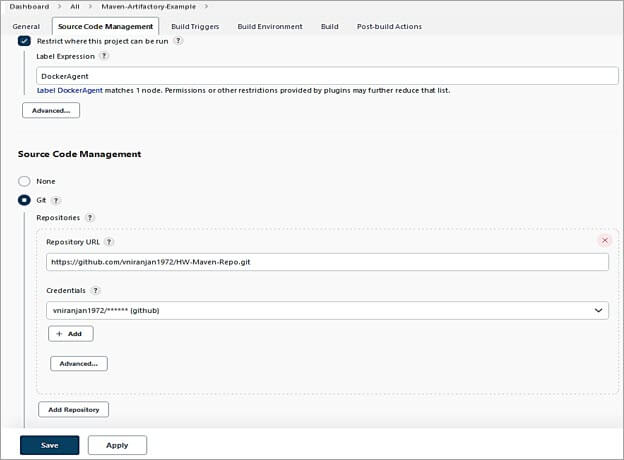Remove repository with red X icon
The height and width of the screenshot is (460, 624).
[x=604, y=241]
